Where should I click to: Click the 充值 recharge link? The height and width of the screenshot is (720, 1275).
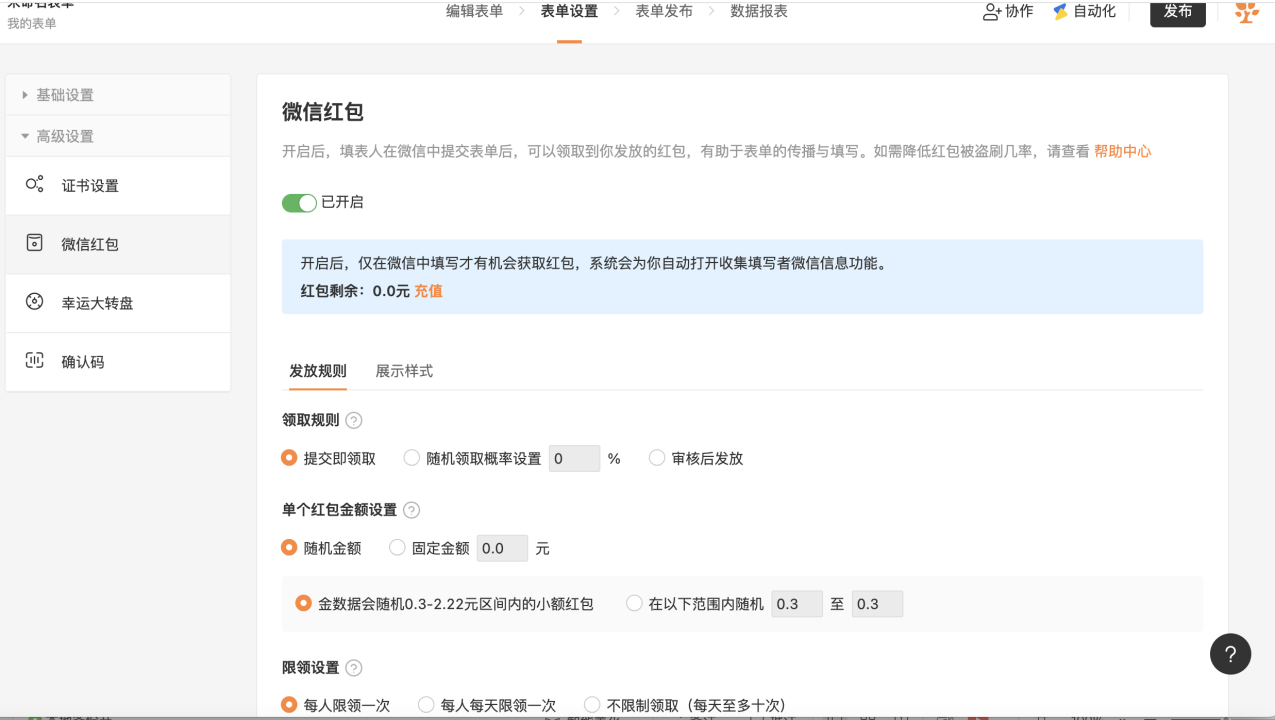(x=428, y=291)
